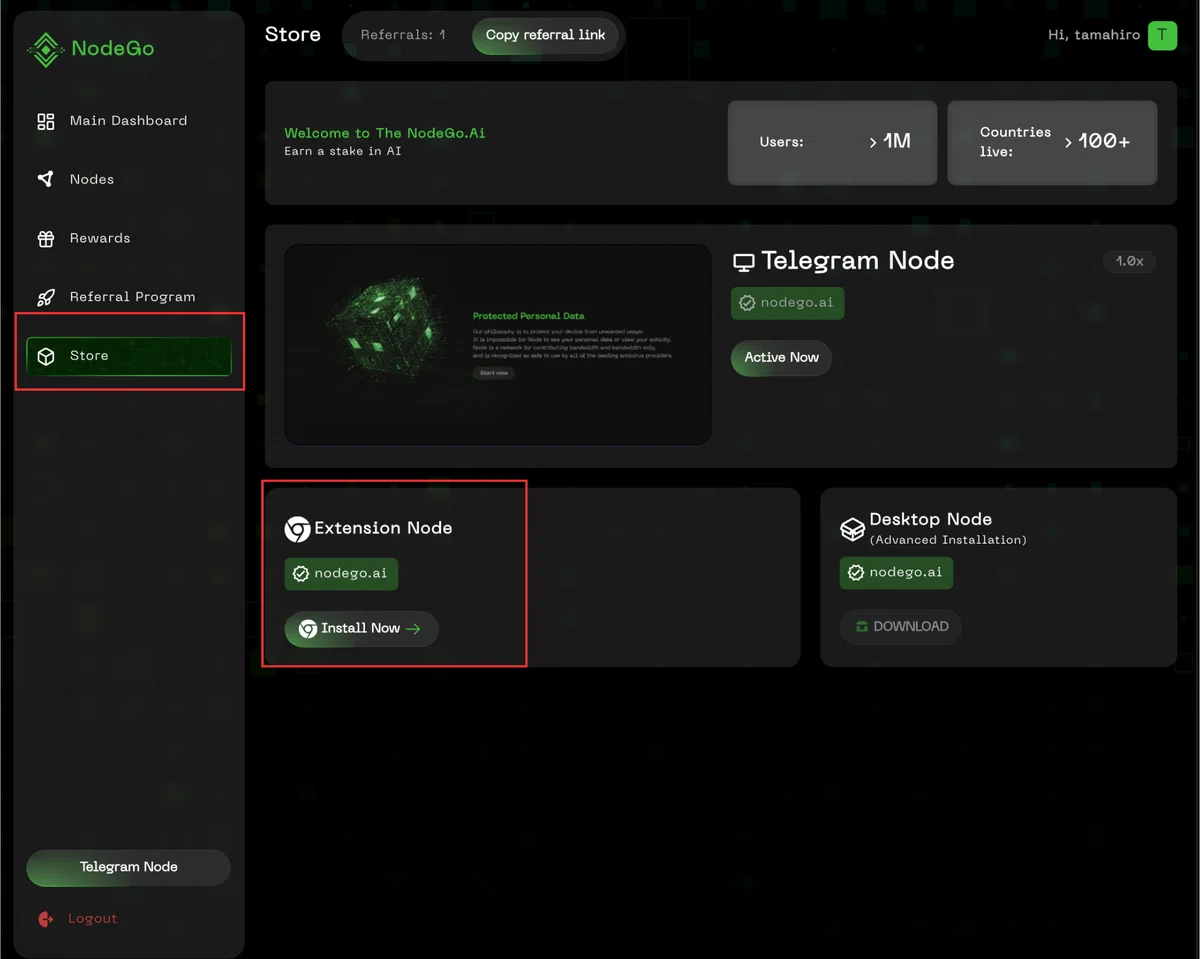Screen dimensions: 1200x959
Task: Click the 1.0x multiplier badge
Action: click(1130, 261)
